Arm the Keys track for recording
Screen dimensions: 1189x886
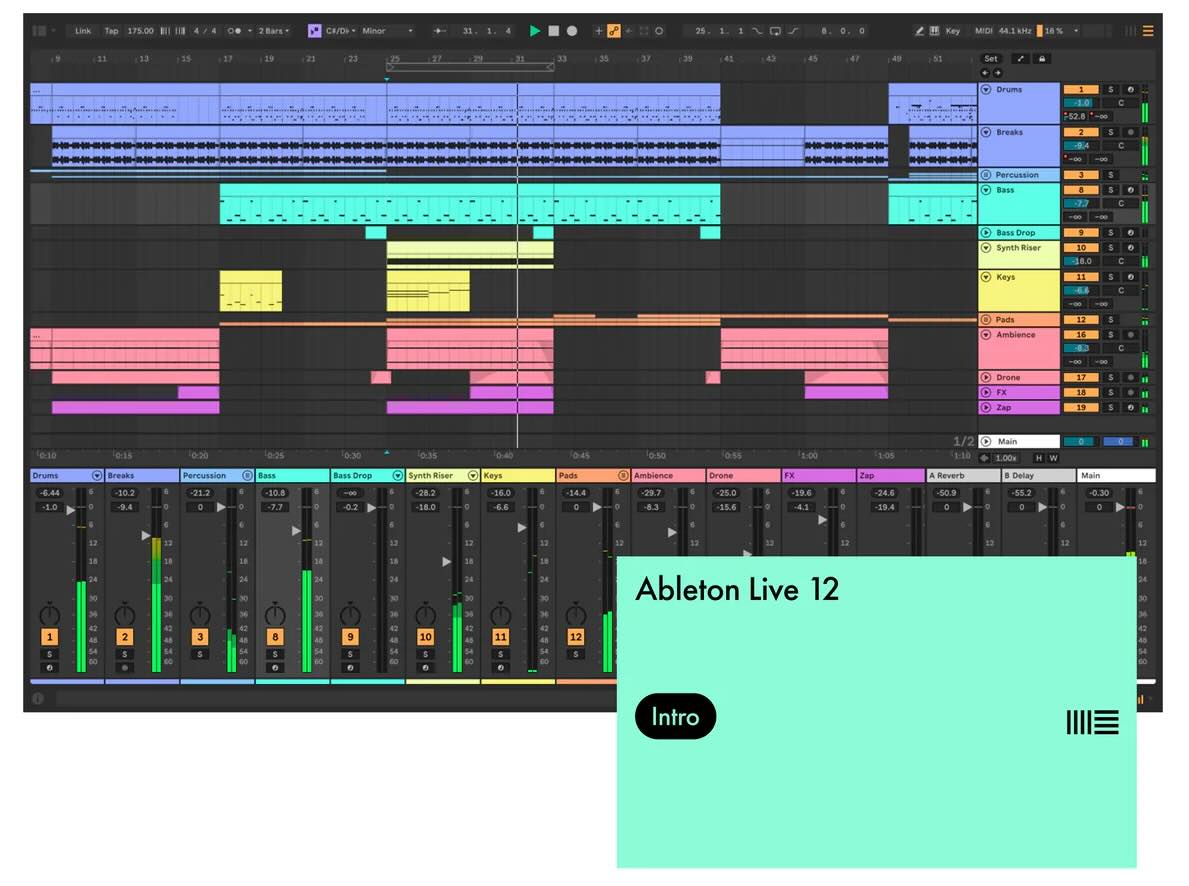tap(1131, 277)
